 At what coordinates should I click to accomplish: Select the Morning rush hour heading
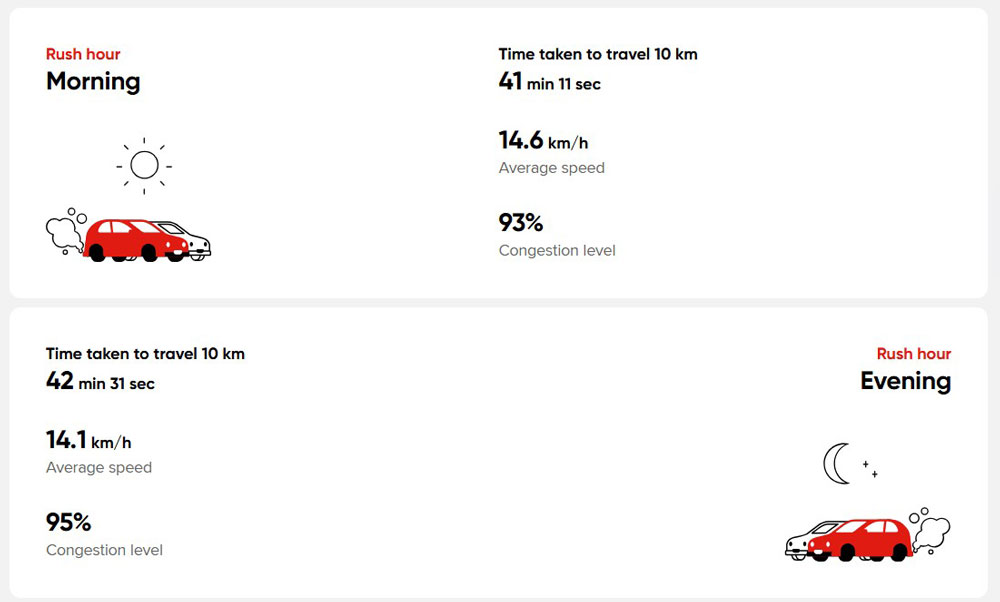93,81
